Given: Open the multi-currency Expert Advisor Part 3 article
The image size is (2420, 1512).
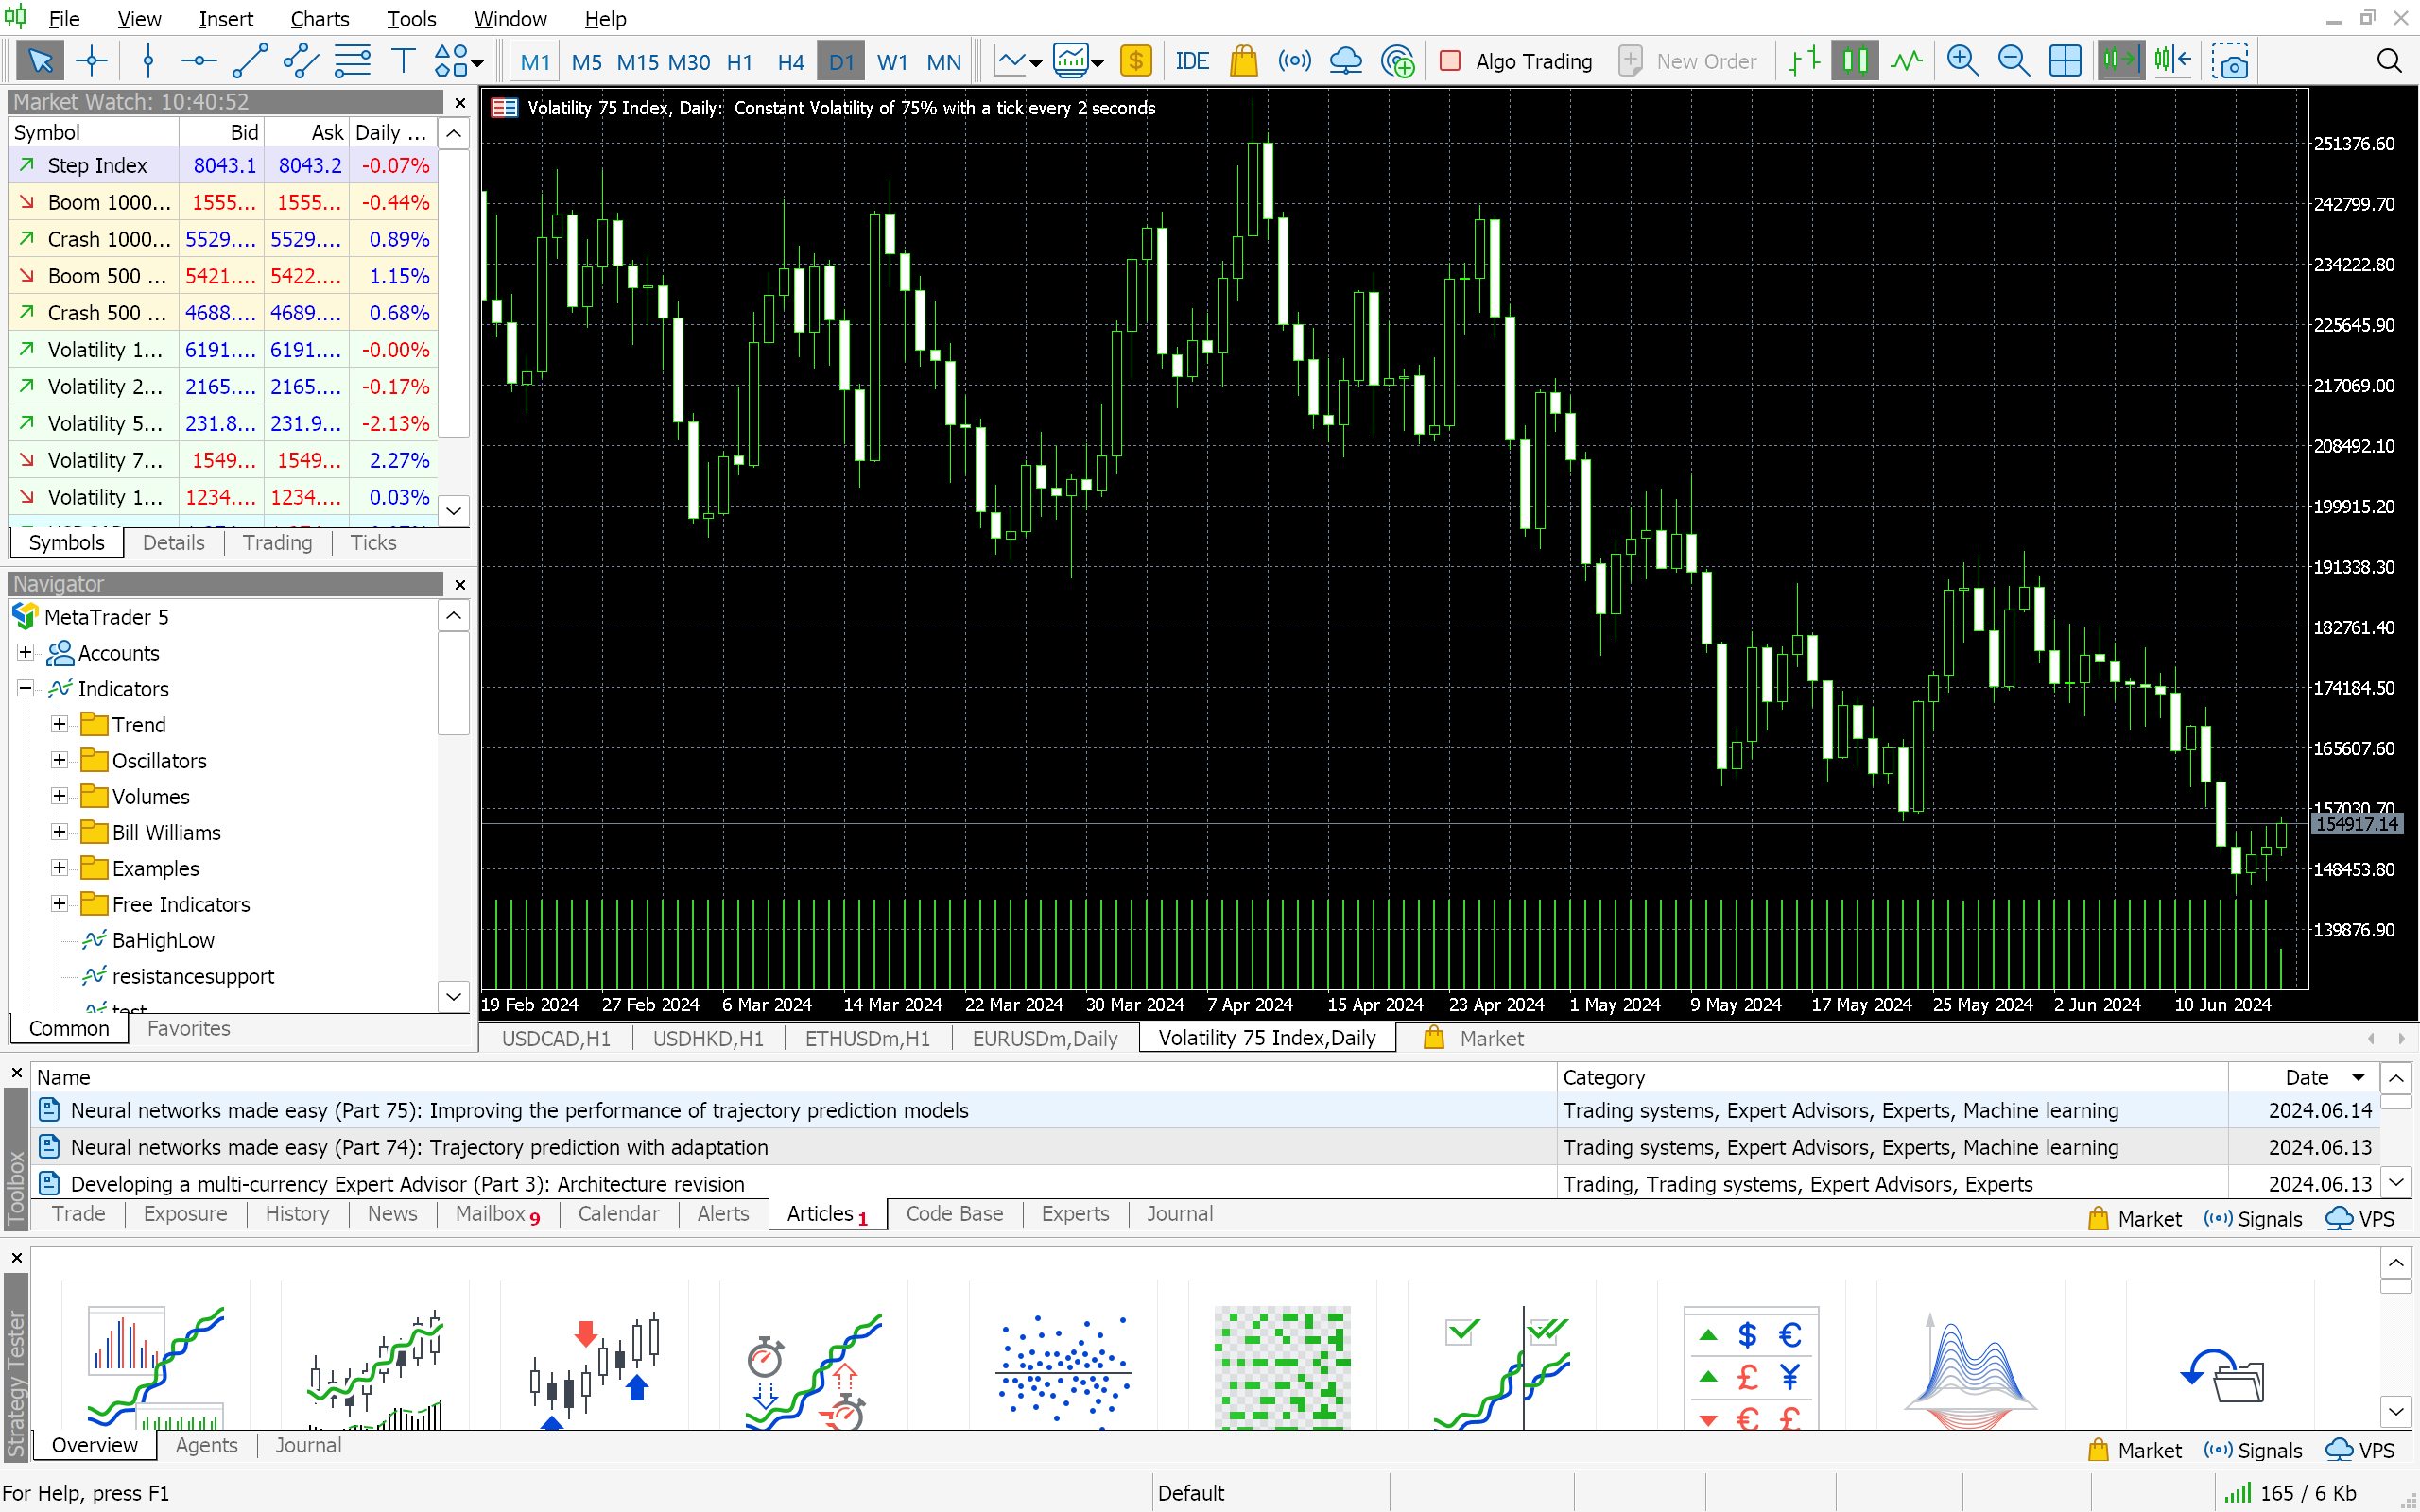Looking at the screenshot, I should (407, 1184).
